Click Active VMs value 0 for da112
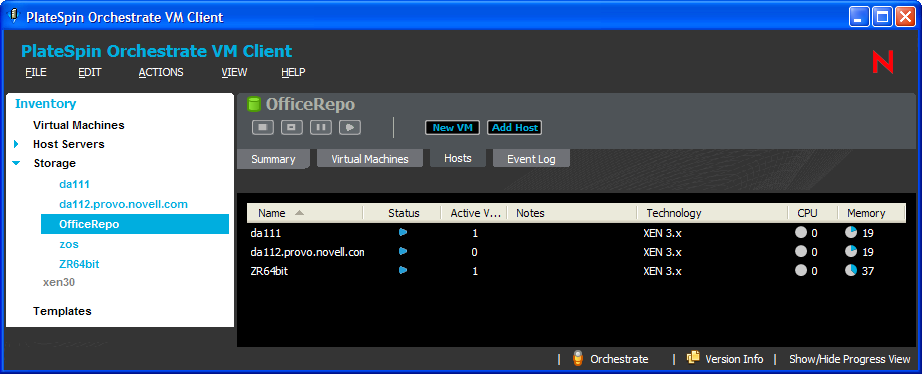Image resolution: width=922 pixels, height=374 pixels. 475,252
